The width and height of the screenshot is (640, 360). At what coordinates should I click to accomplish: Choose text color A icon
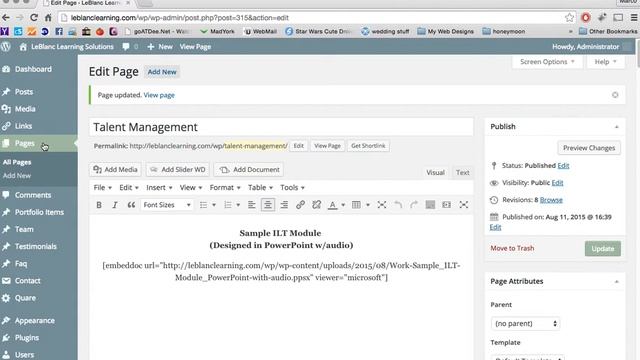click(x=333, y=205)
